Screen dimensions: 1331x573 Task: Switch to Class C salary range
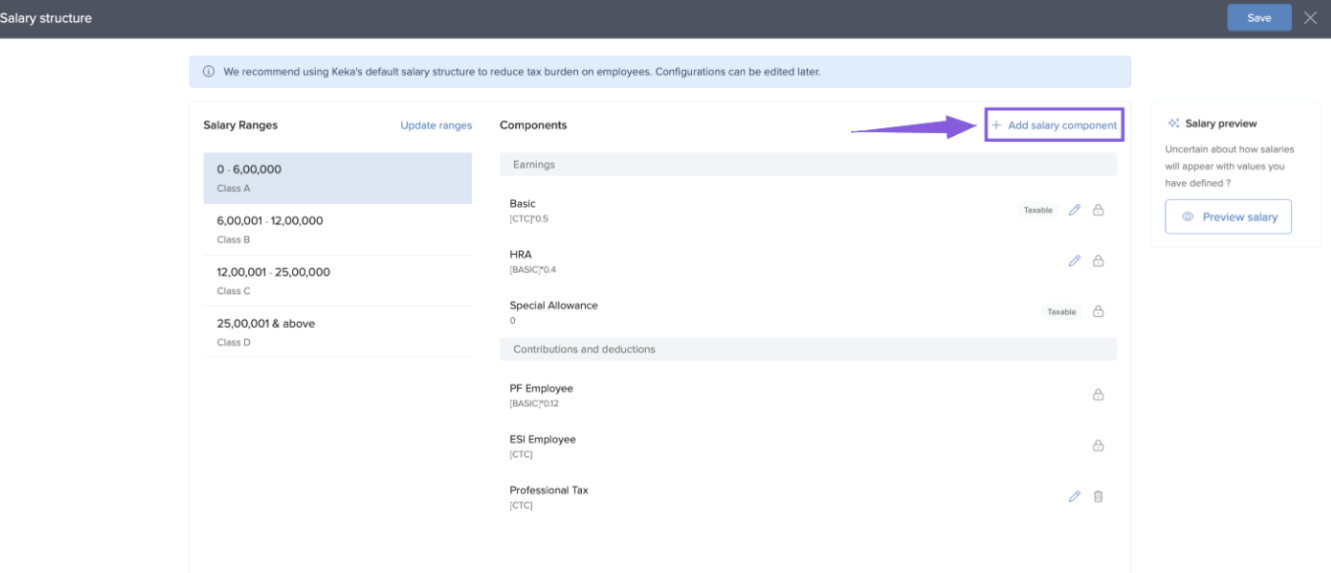pyautogui.click(x=337, y=280)
